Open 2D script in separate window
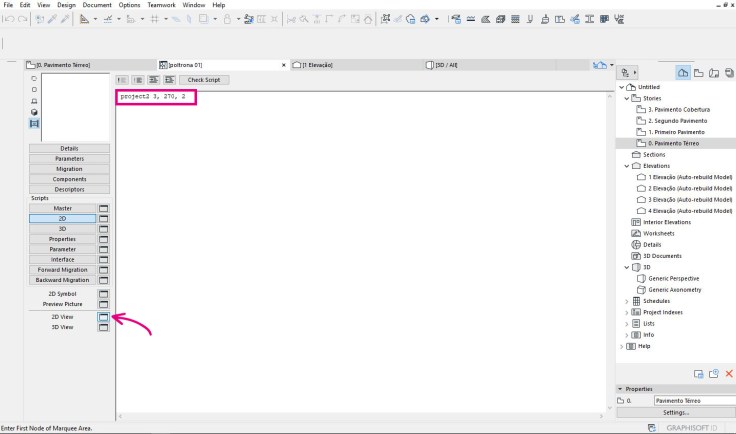 103,219
